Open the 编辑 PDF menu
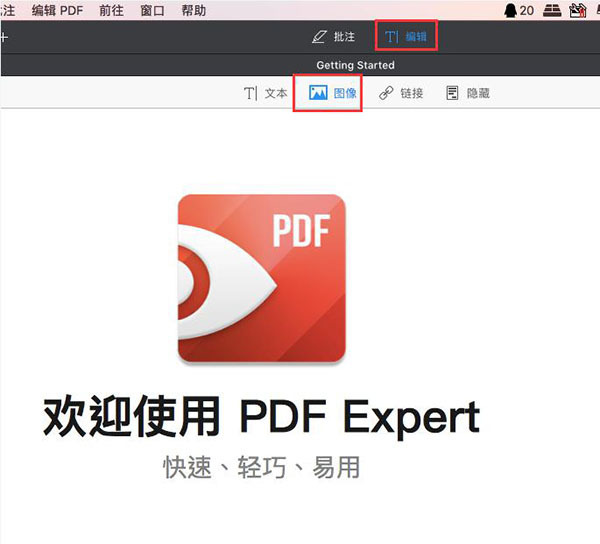Screen dimensions: 600x544 click(x=57, y=10)
